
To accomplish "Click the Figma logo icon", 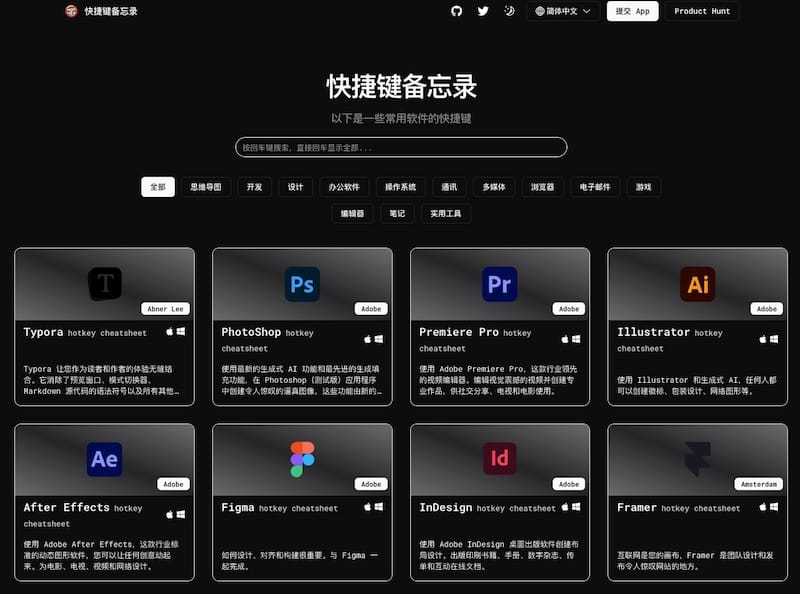I will click(x=303, y=459).
